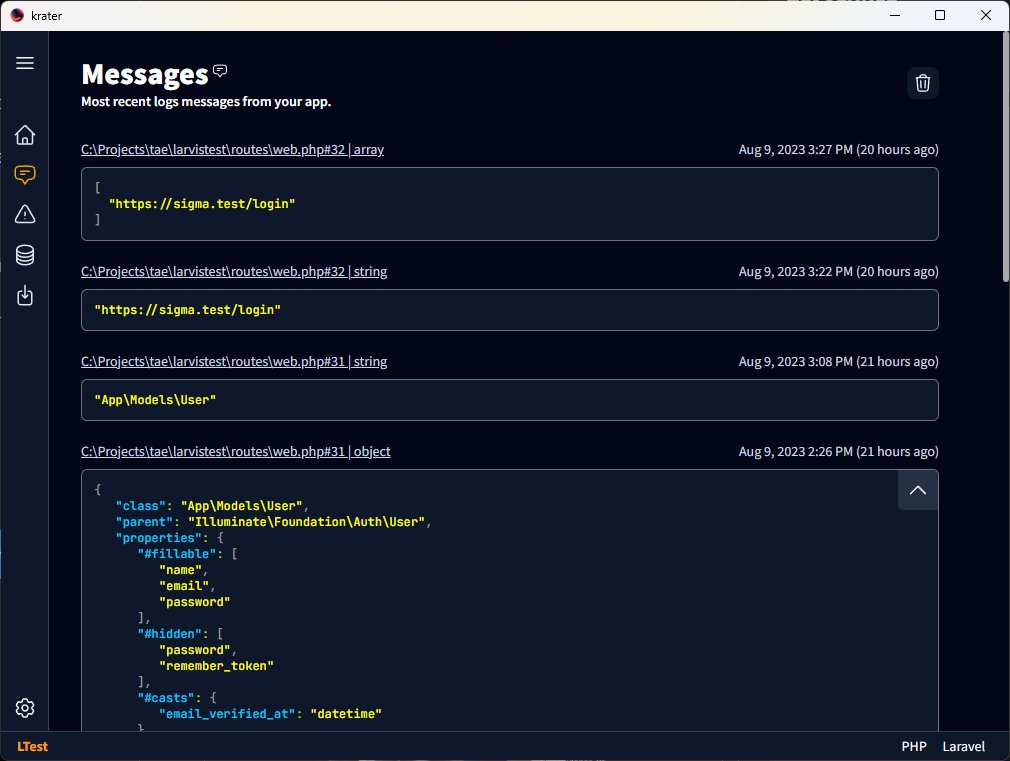Click the web.php#32 string log link
This screenshot has width=1010, height=761.
pyautogui.click(x=233, y=271)
